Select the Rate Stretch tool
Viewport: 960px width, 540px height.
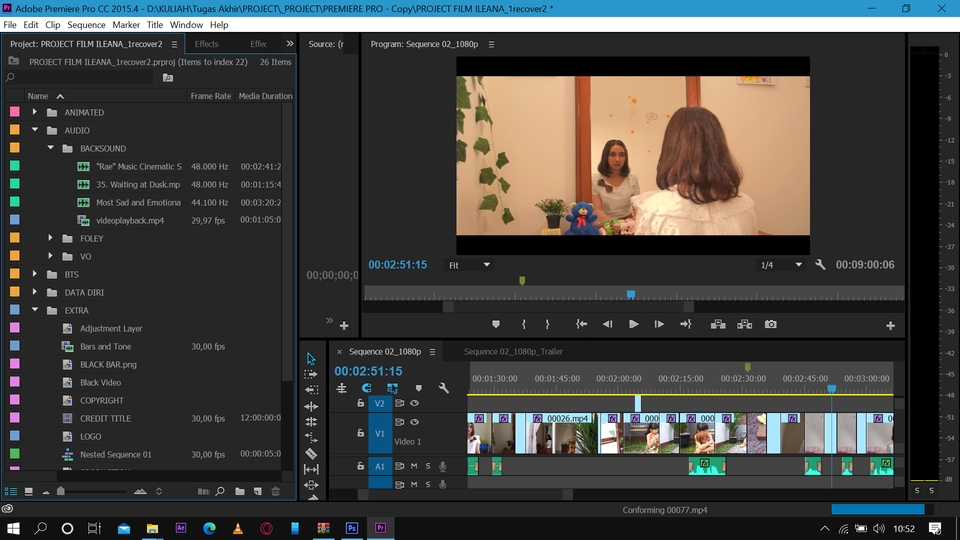pyautogui.click(x=311, y=437)
